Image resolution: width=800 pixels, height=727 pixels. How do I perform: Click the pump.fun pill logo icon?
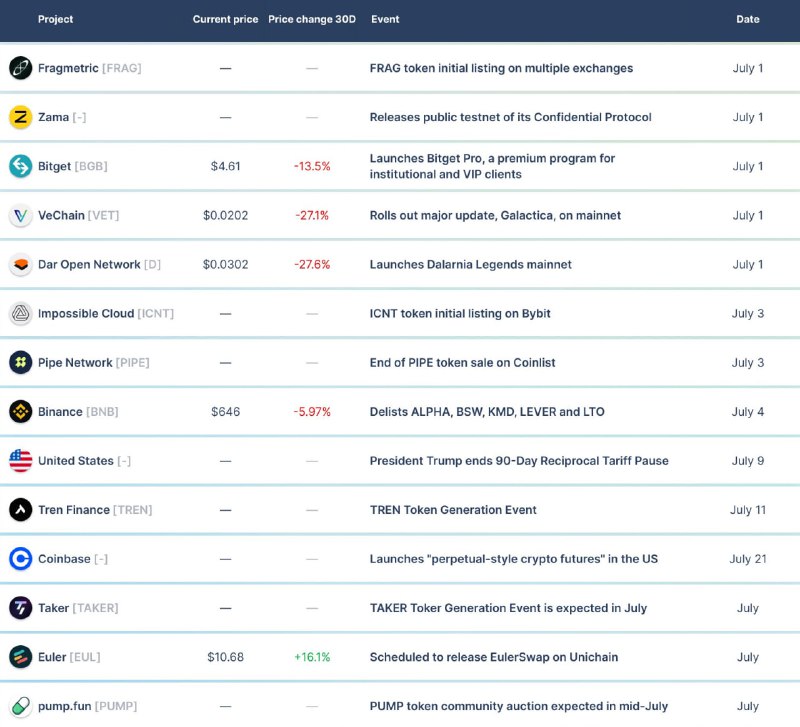20,706
